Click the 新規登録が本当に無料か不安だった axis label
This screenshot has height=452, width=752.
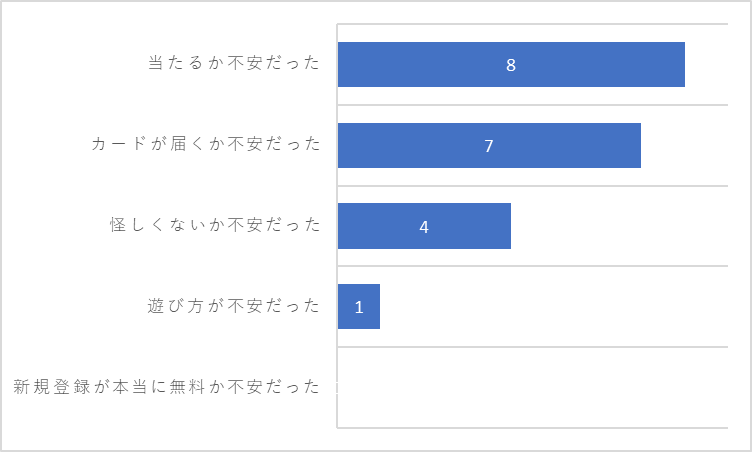tap(166, 386)
